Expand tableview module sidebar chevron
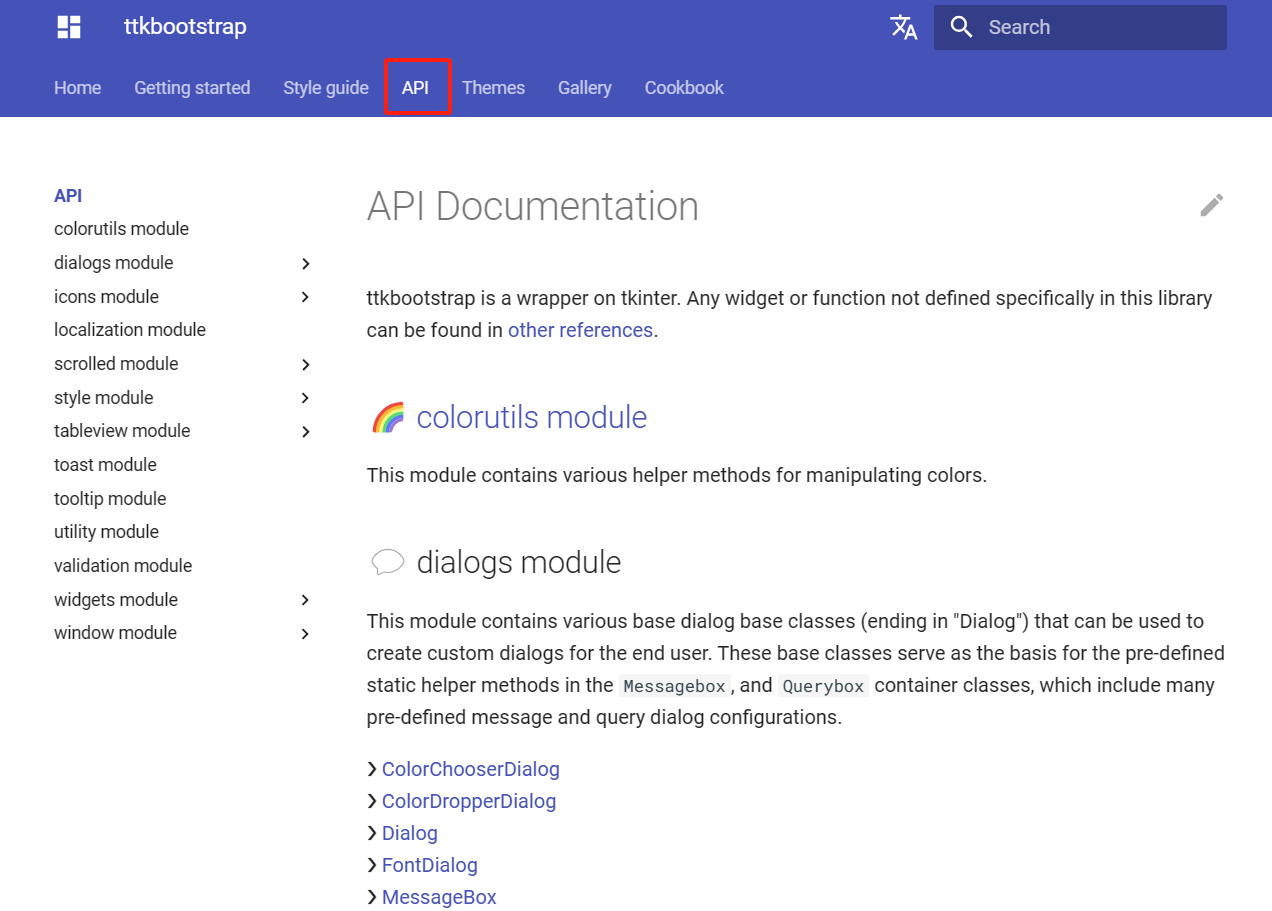The width and height of the screenshot is (1272, 911). tap(306, 431)
